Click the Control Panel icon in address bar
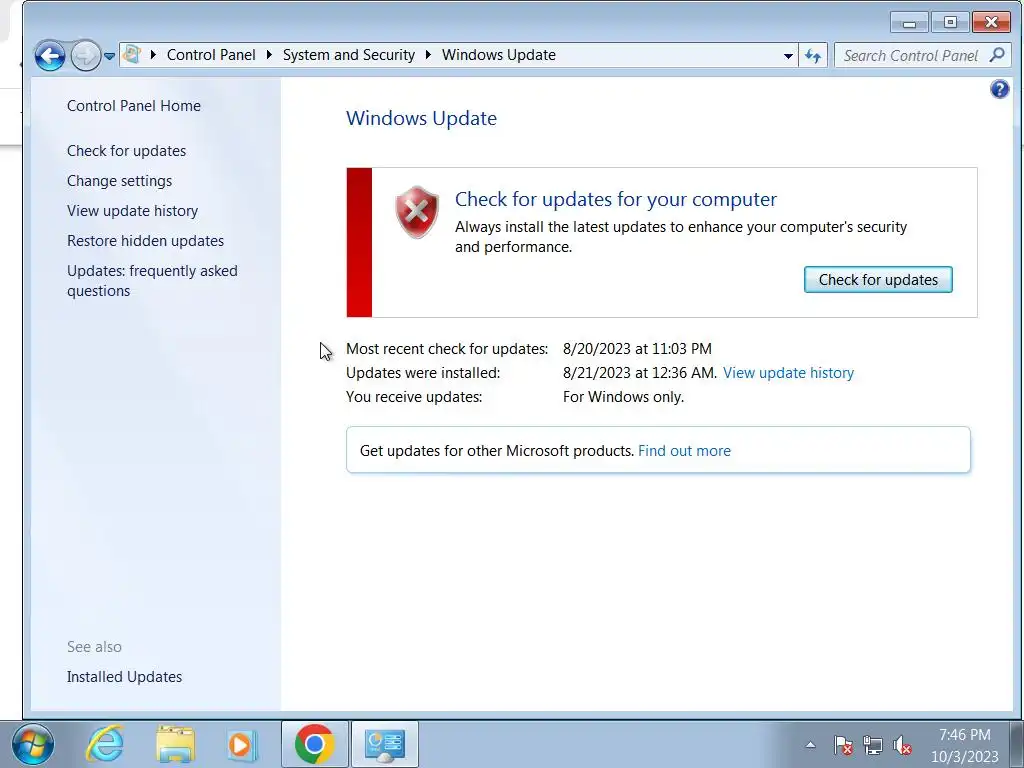 pyautogui.click(x=131, y=55)
